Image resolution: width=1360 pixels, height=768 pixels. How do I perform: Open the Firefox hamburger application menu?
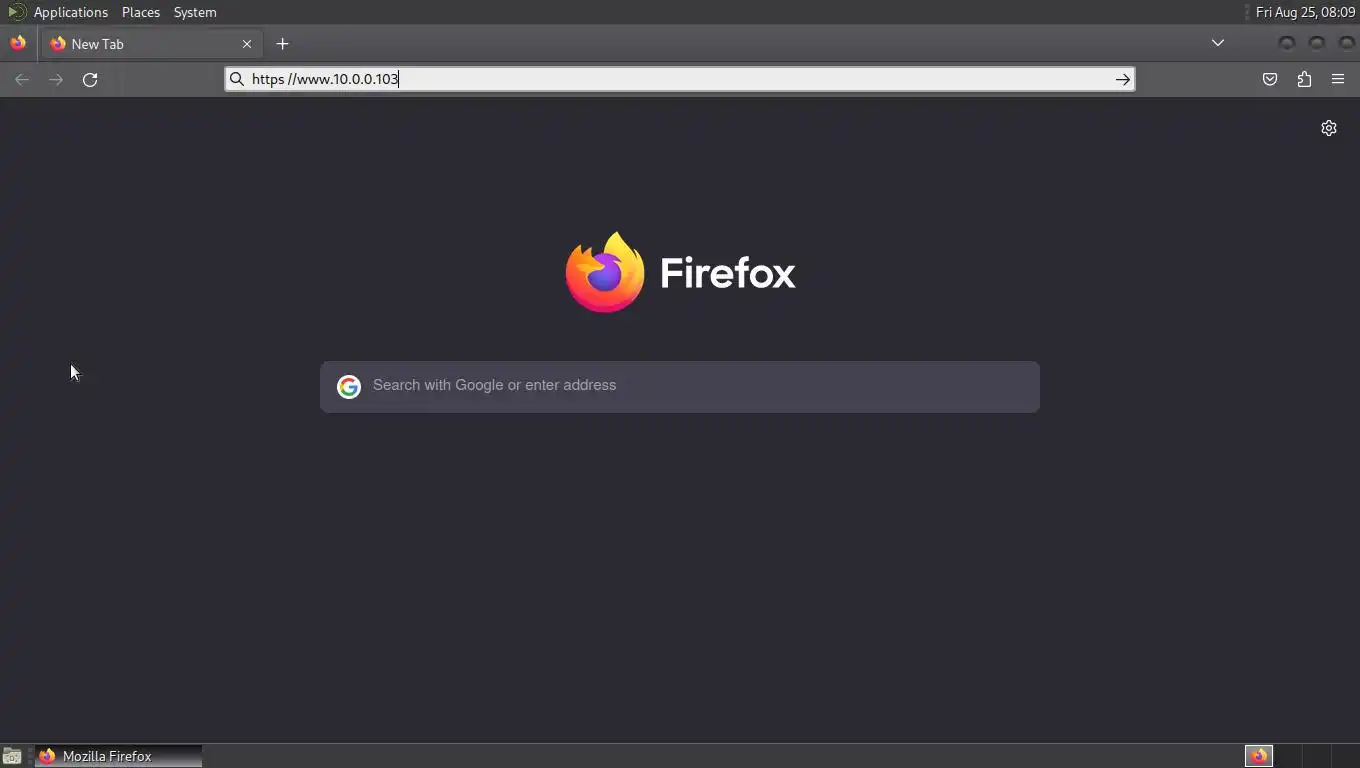[x=1338, y=80]
